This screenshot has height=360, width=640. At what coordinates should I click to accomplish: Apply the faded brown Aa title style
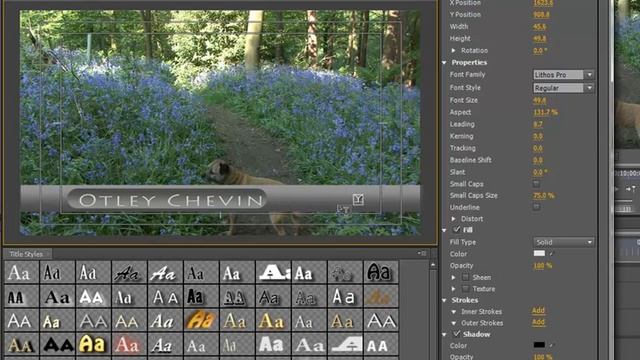[381, 296]
